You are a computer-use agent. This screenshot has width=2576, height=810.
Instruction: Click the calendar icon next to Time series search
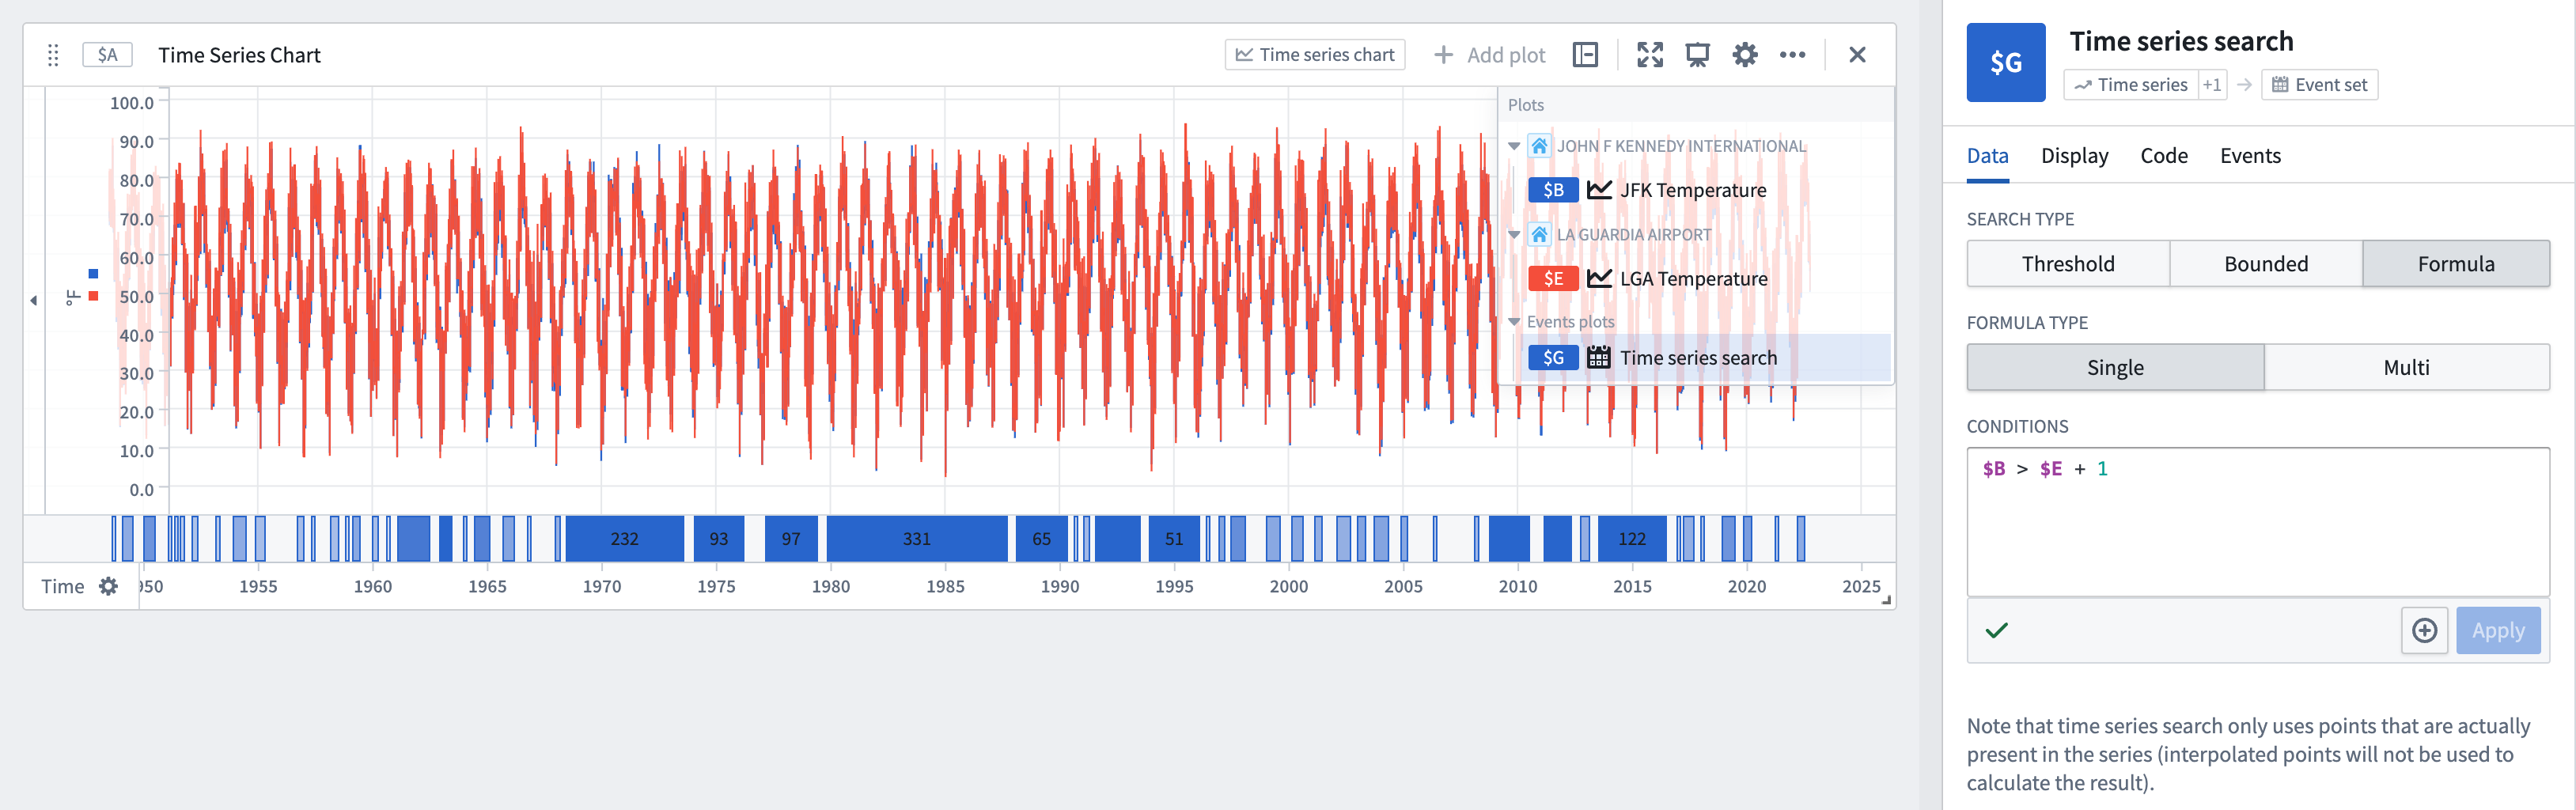[1598, 357]
